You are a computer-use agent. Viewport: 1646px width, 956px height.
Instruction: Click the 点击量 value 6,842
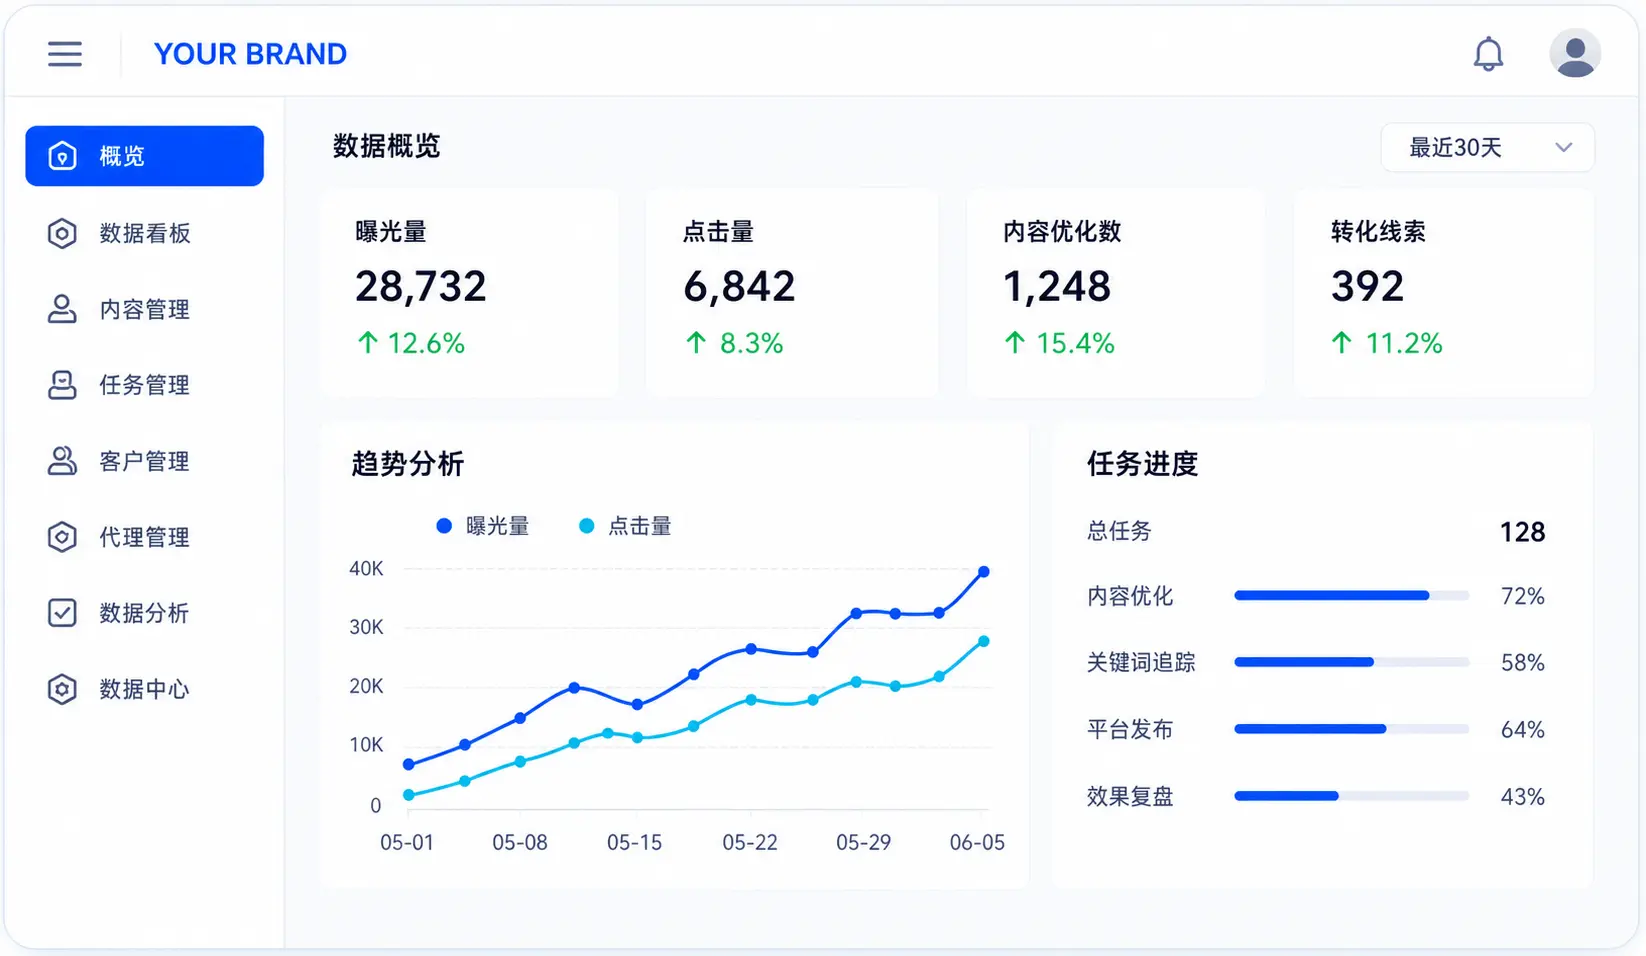(x=740, y=287)
